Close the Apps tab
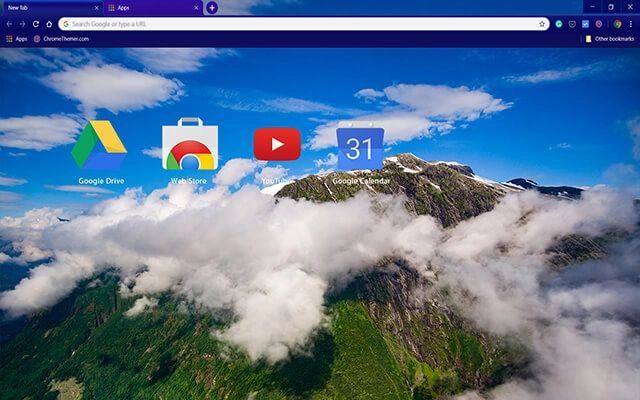This screenshot has width=640, height=400. pos(196,8)
